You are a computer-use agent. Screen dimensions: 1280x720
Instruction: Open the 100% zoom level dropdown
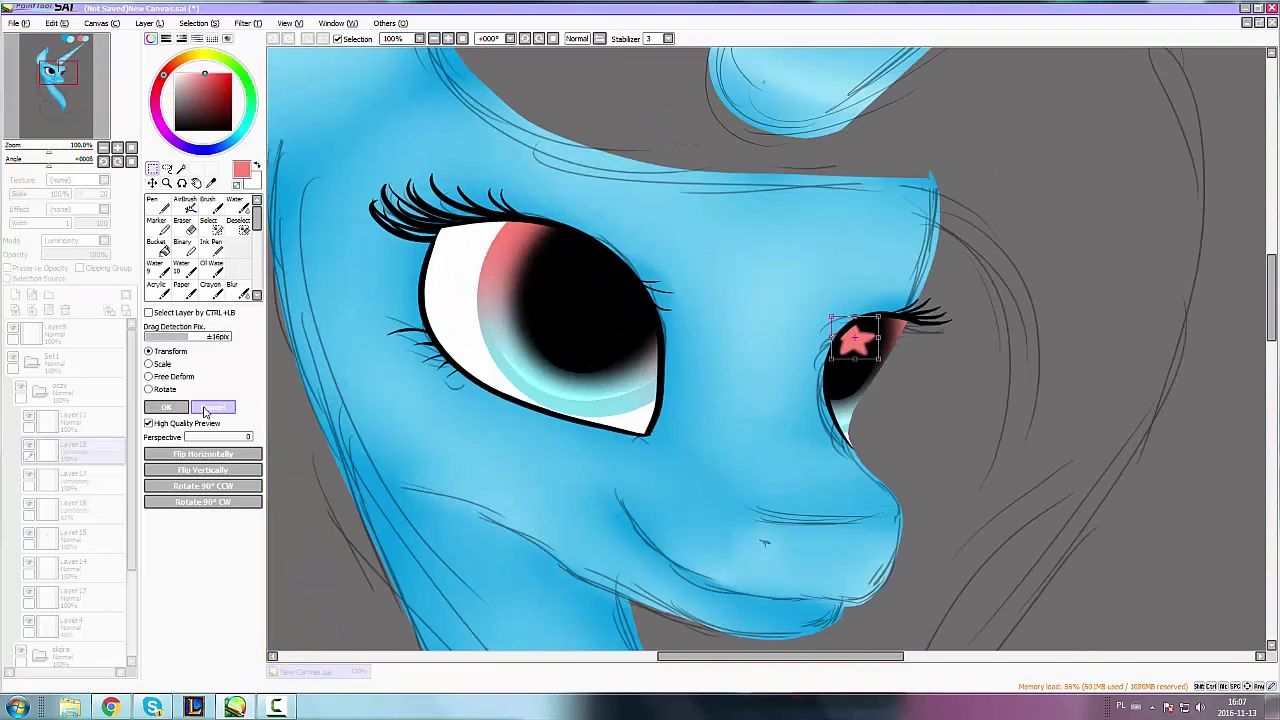420,38
